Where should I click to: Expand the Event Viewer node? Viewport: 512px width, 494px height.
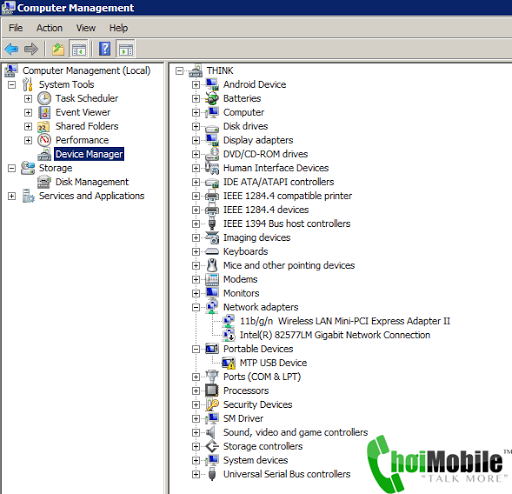28,113
